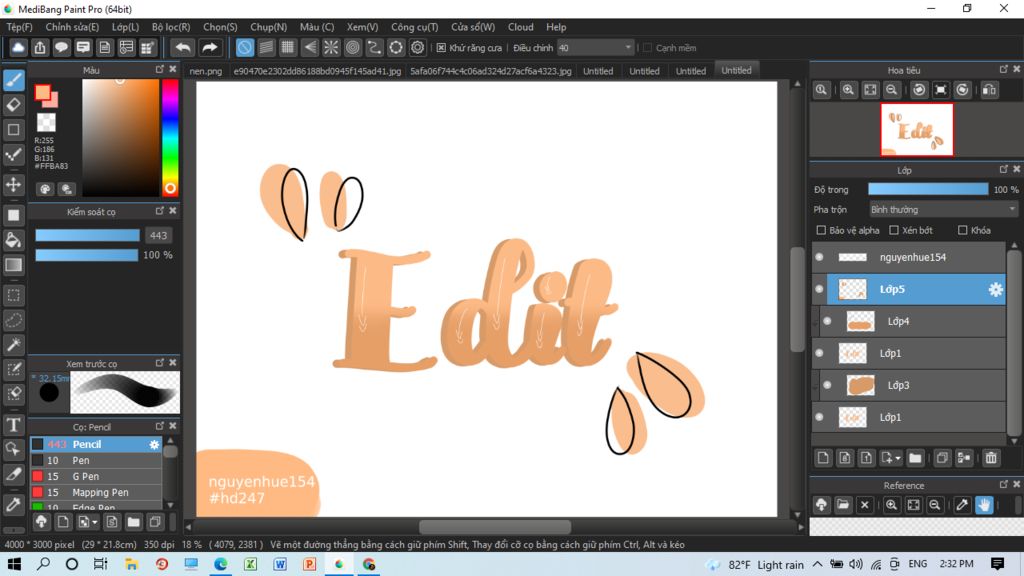
Task: Select the Eyedropper tool
Action: [14, 504]
